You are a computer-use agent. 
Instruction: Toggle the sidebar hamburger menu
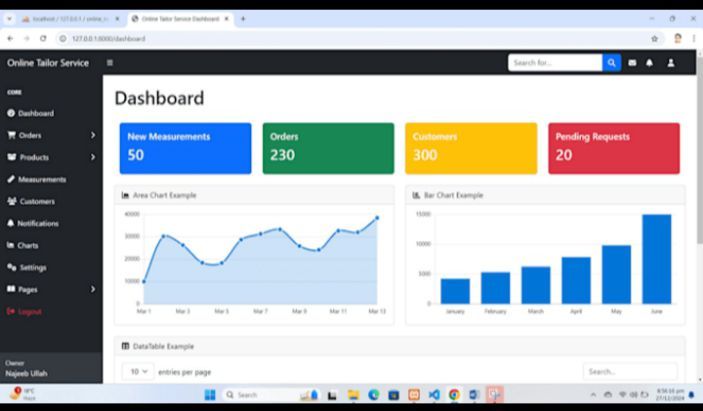110,63
